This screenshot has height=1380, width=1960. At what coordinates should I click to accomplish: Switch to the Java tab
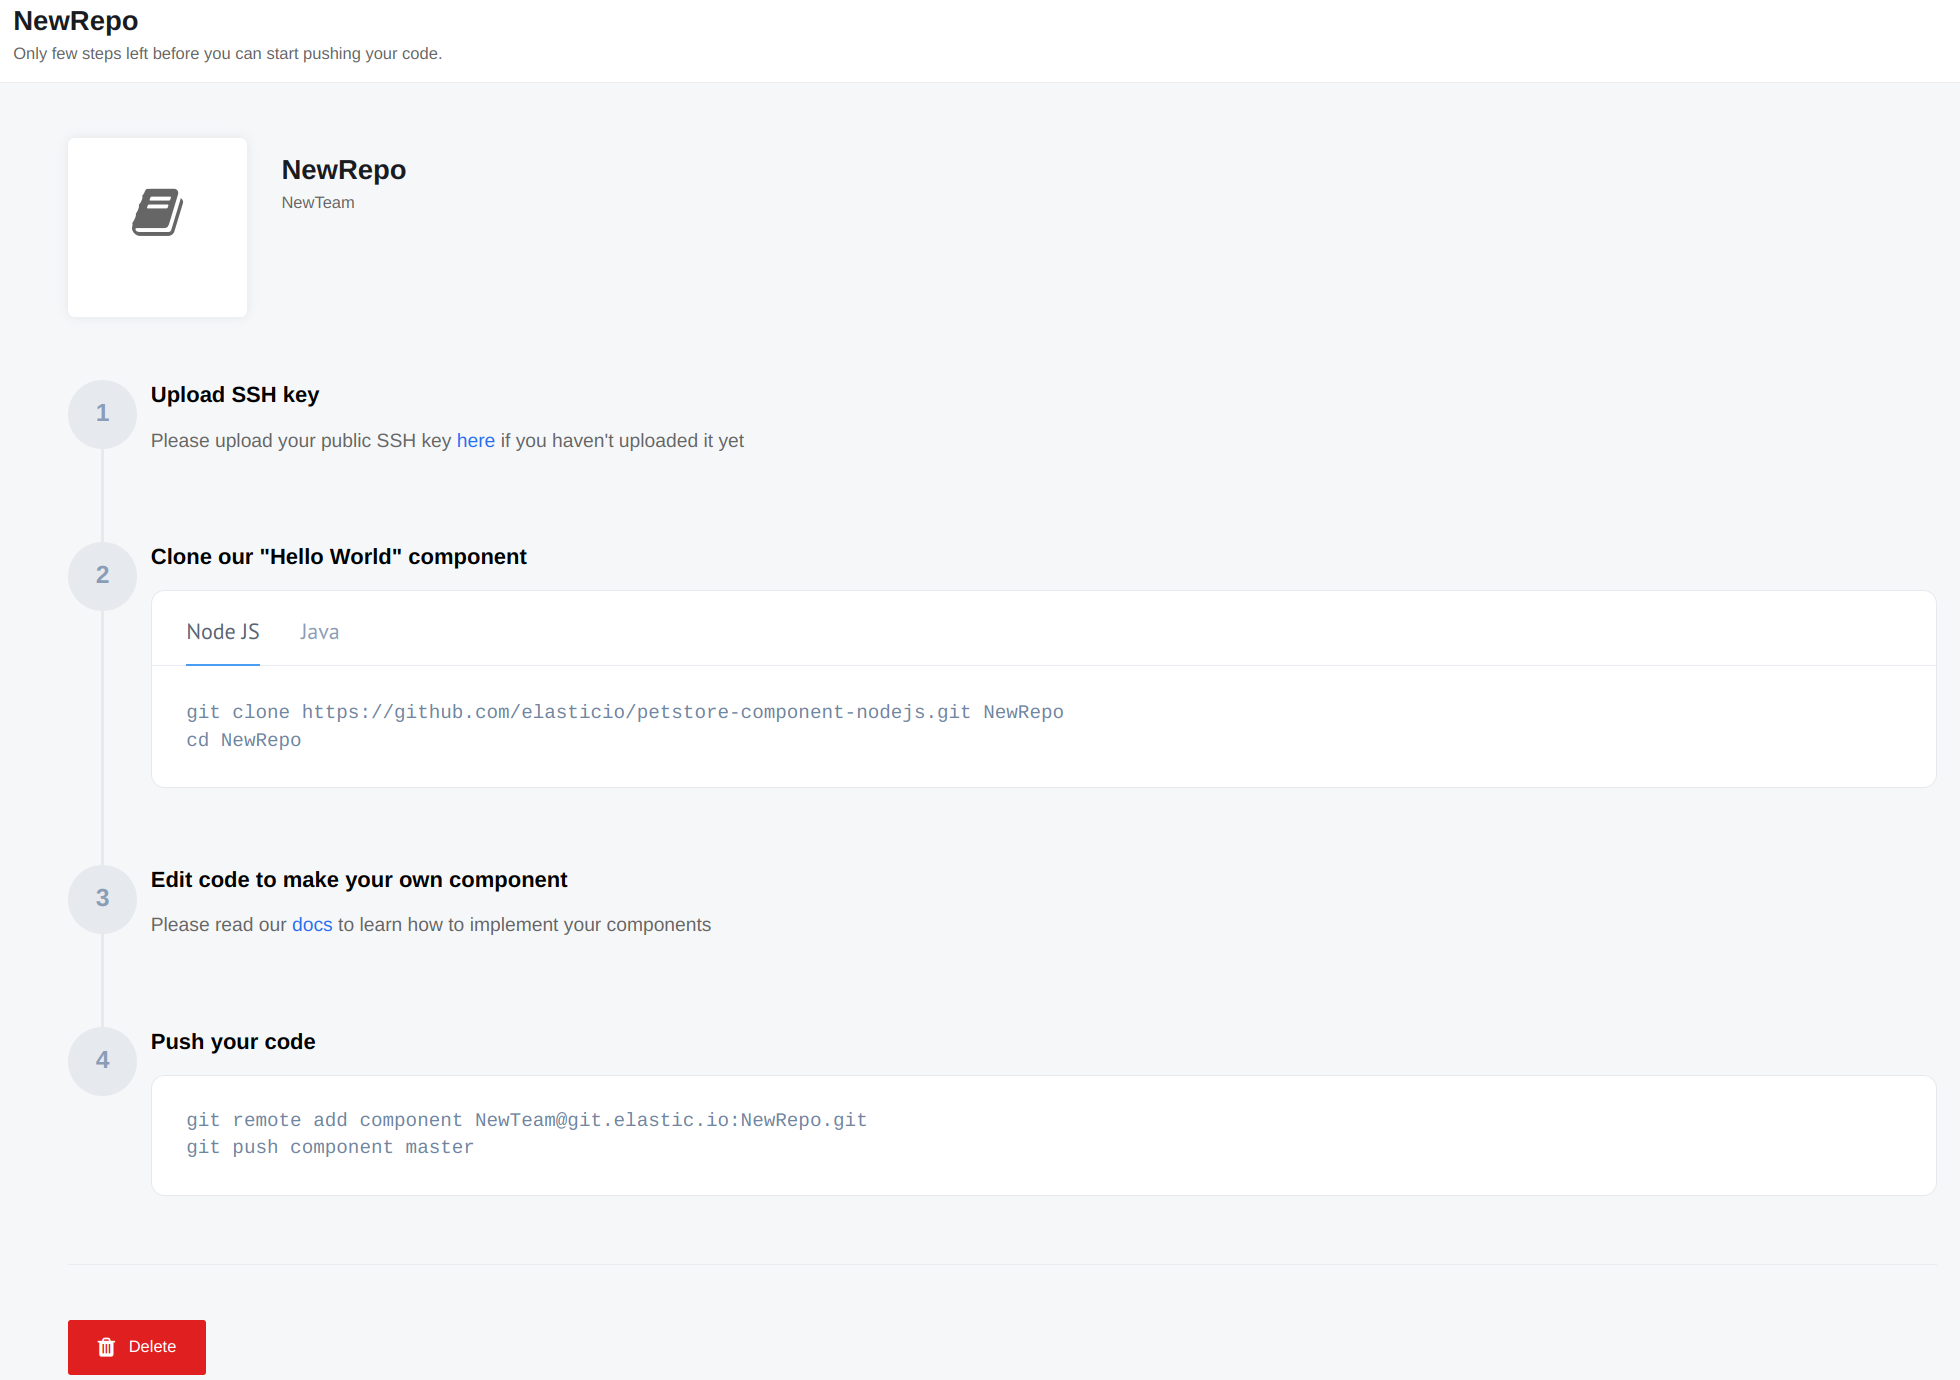[319, 630]
